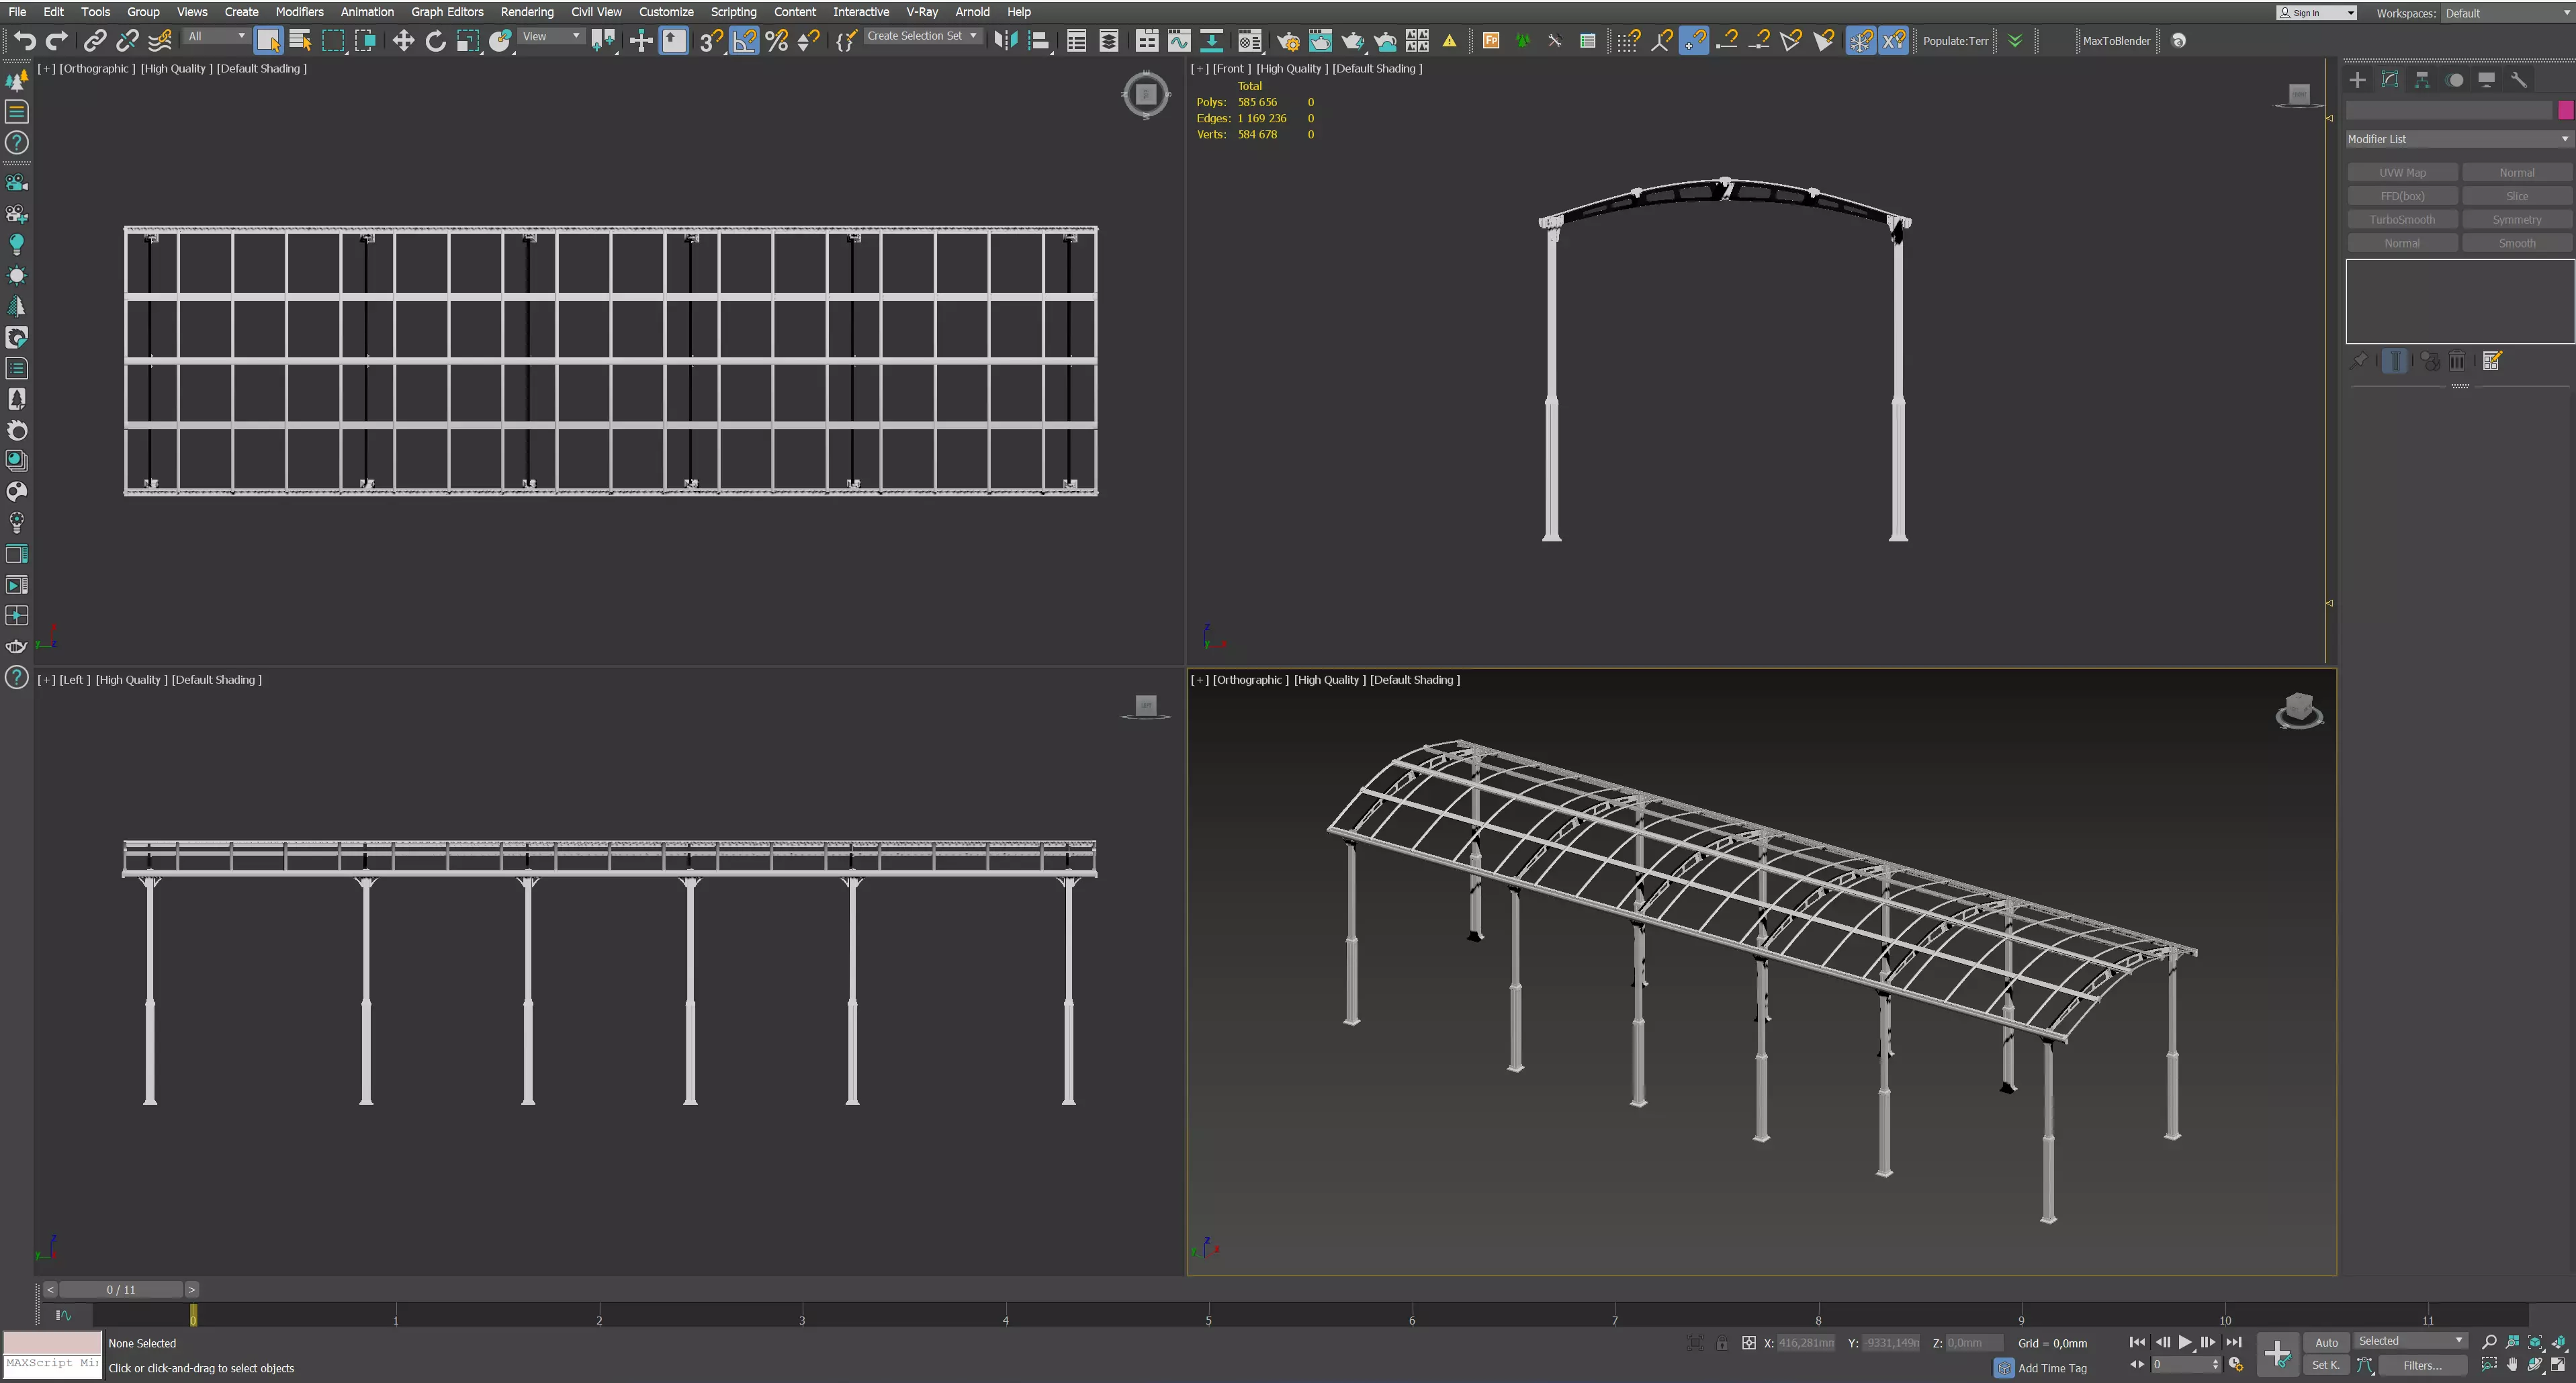Open the Modify panel tab icon
The width and height of the screenshot is (2576, 1383).
(x=2390, y=80)
